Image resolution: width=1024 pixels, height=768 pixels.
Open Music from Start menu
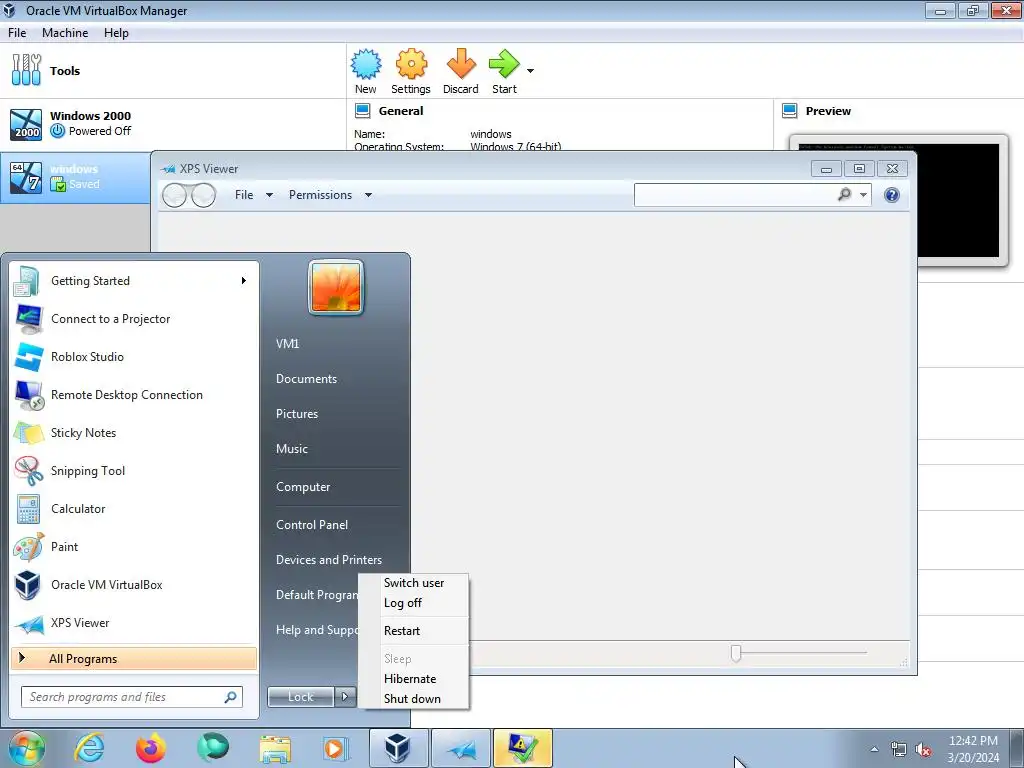coord(292,449)
